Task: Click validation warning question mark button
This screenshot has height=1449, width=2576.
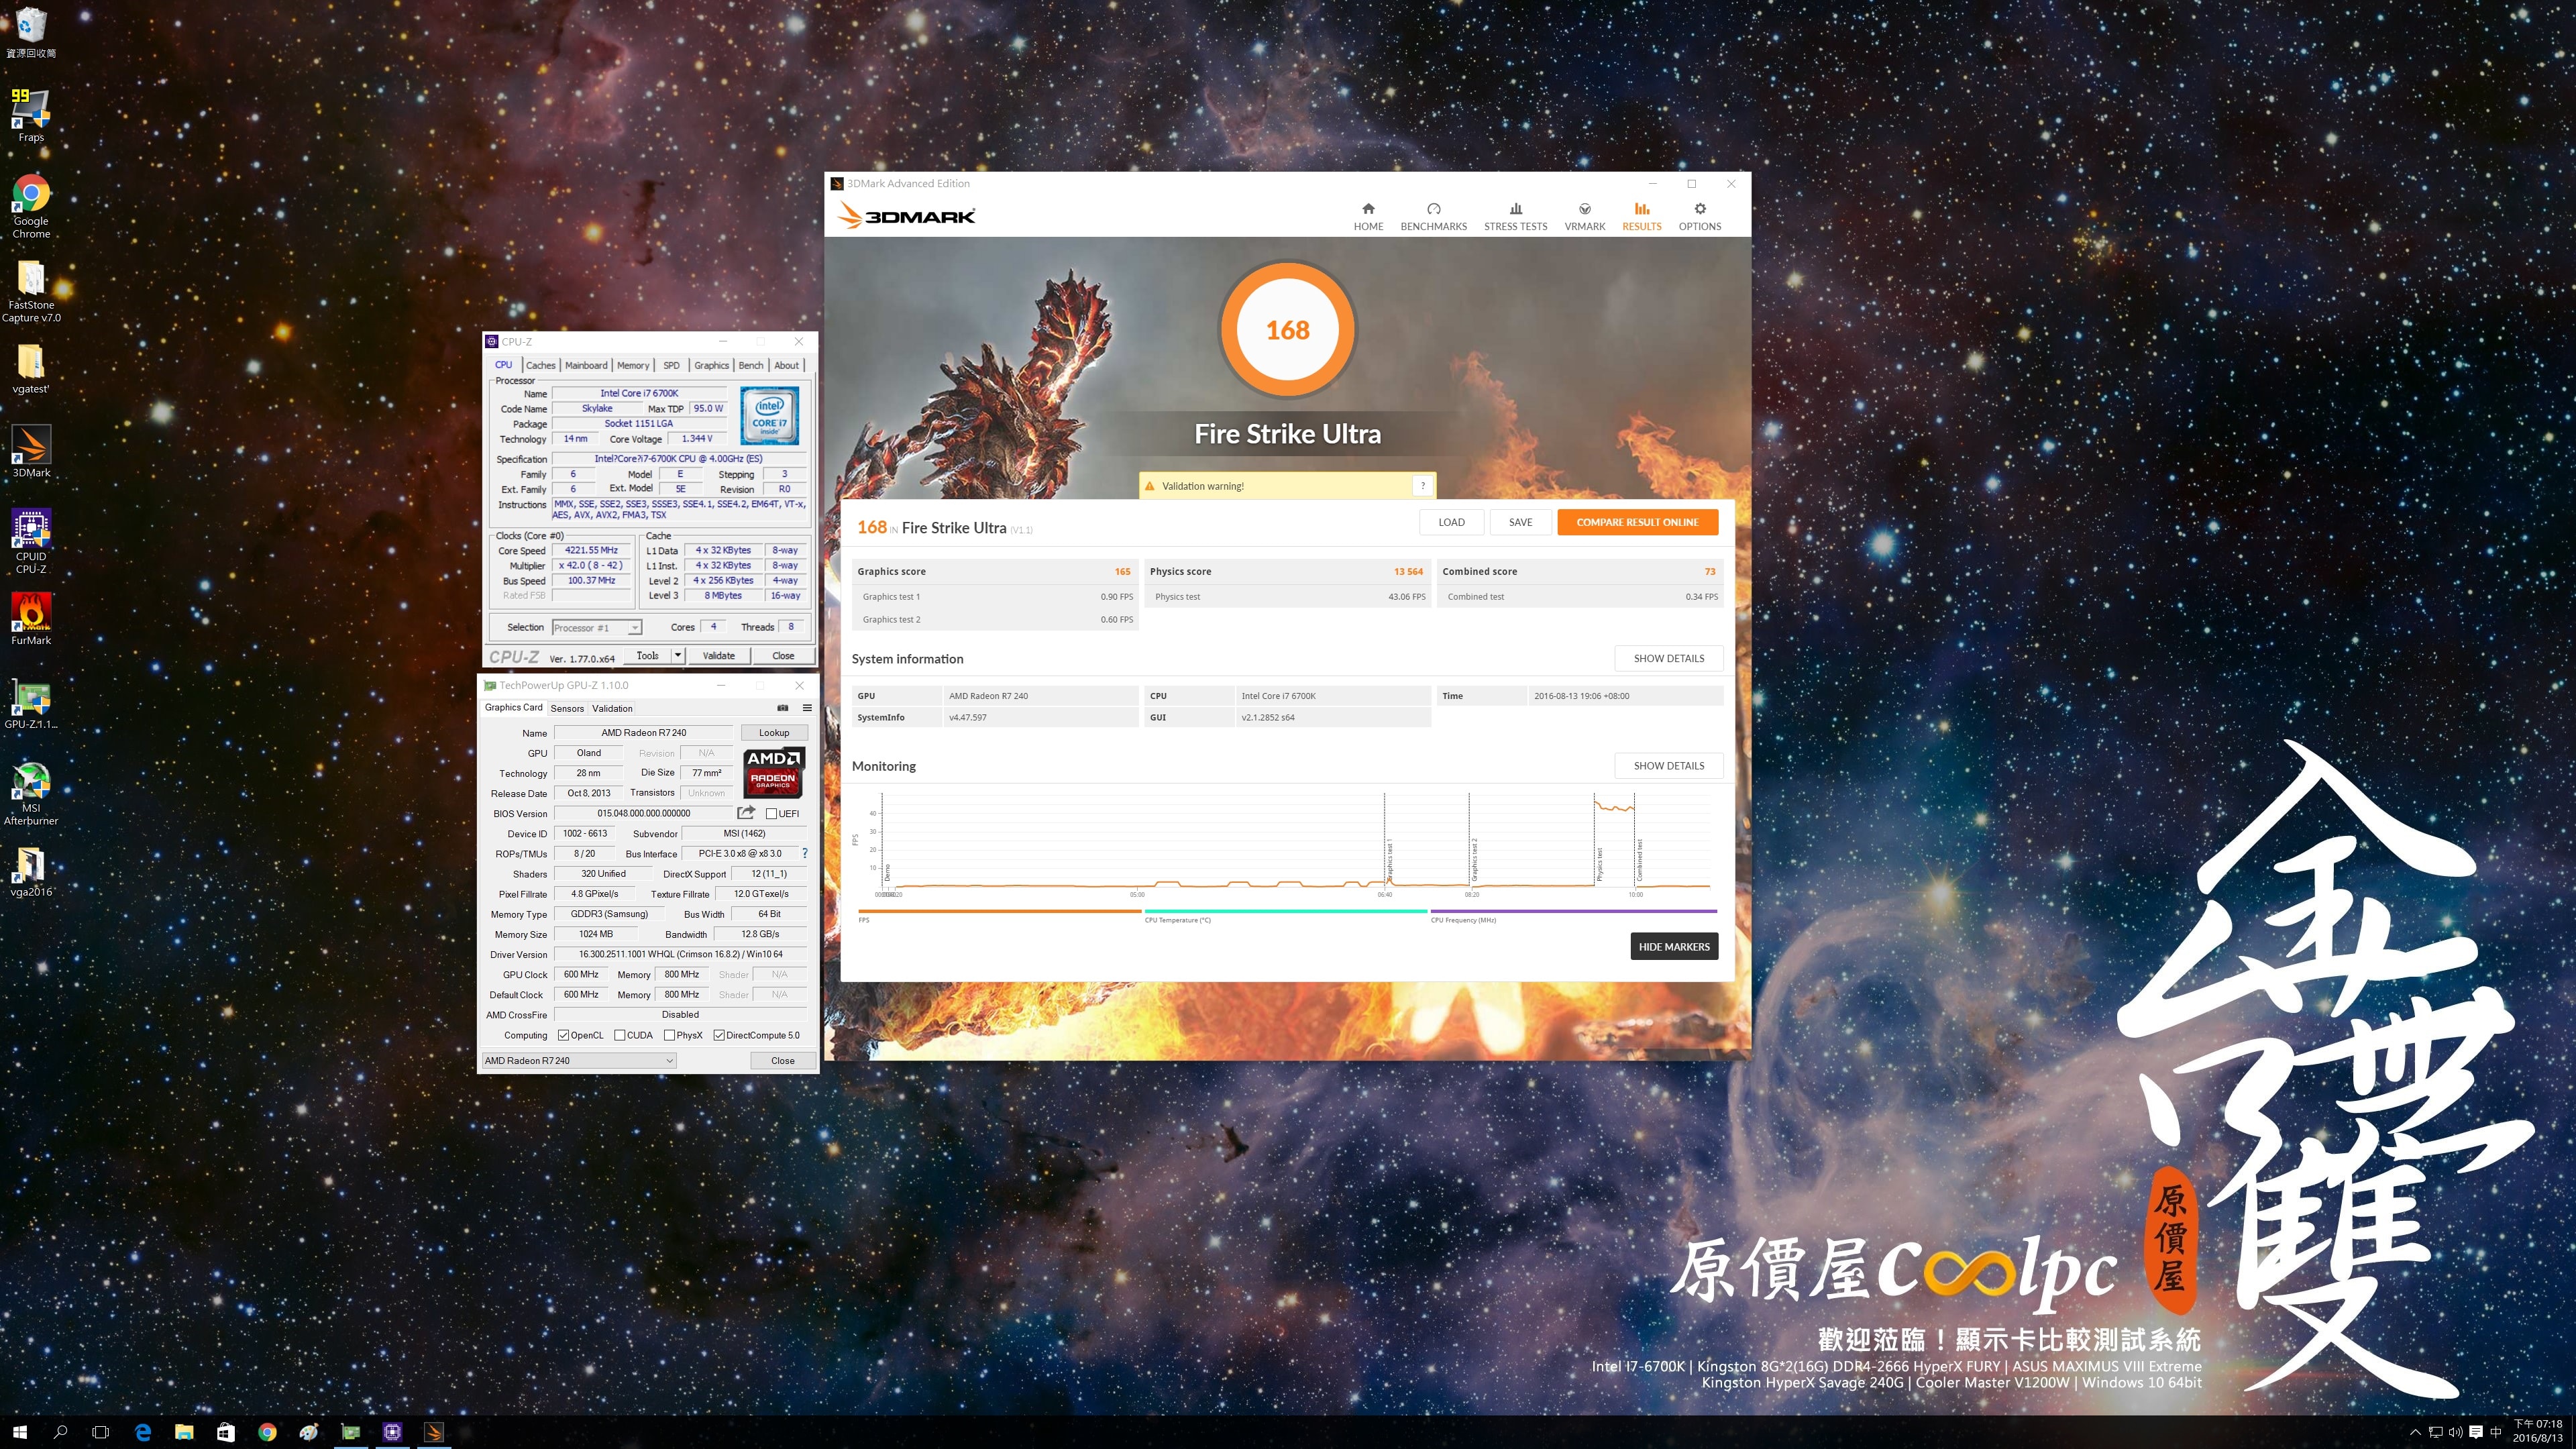Action: coord(1423,486)
